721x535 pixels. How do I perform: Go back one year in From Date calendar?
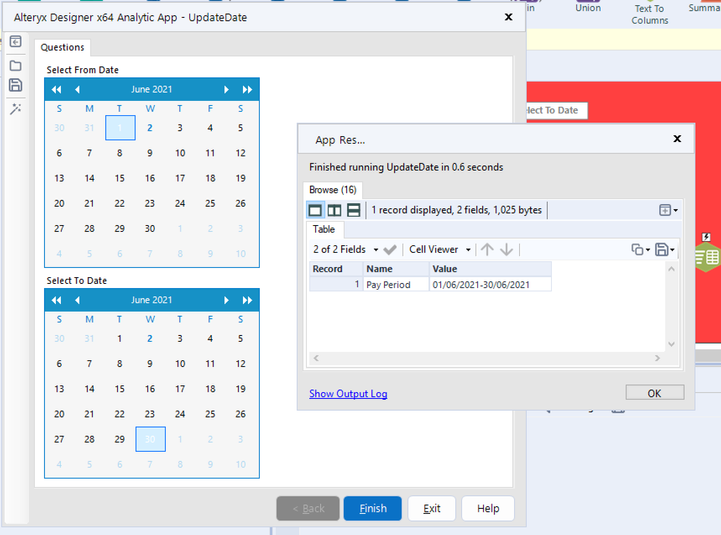coord(56,89)
